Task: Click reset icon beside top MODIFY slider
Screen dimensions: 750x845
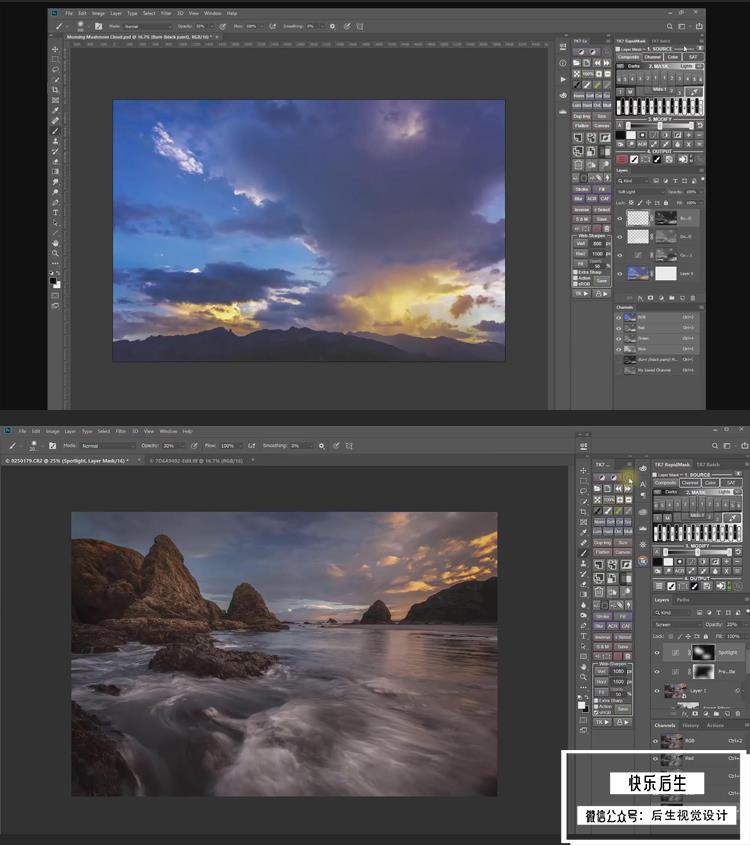Action: pos(699,125)
